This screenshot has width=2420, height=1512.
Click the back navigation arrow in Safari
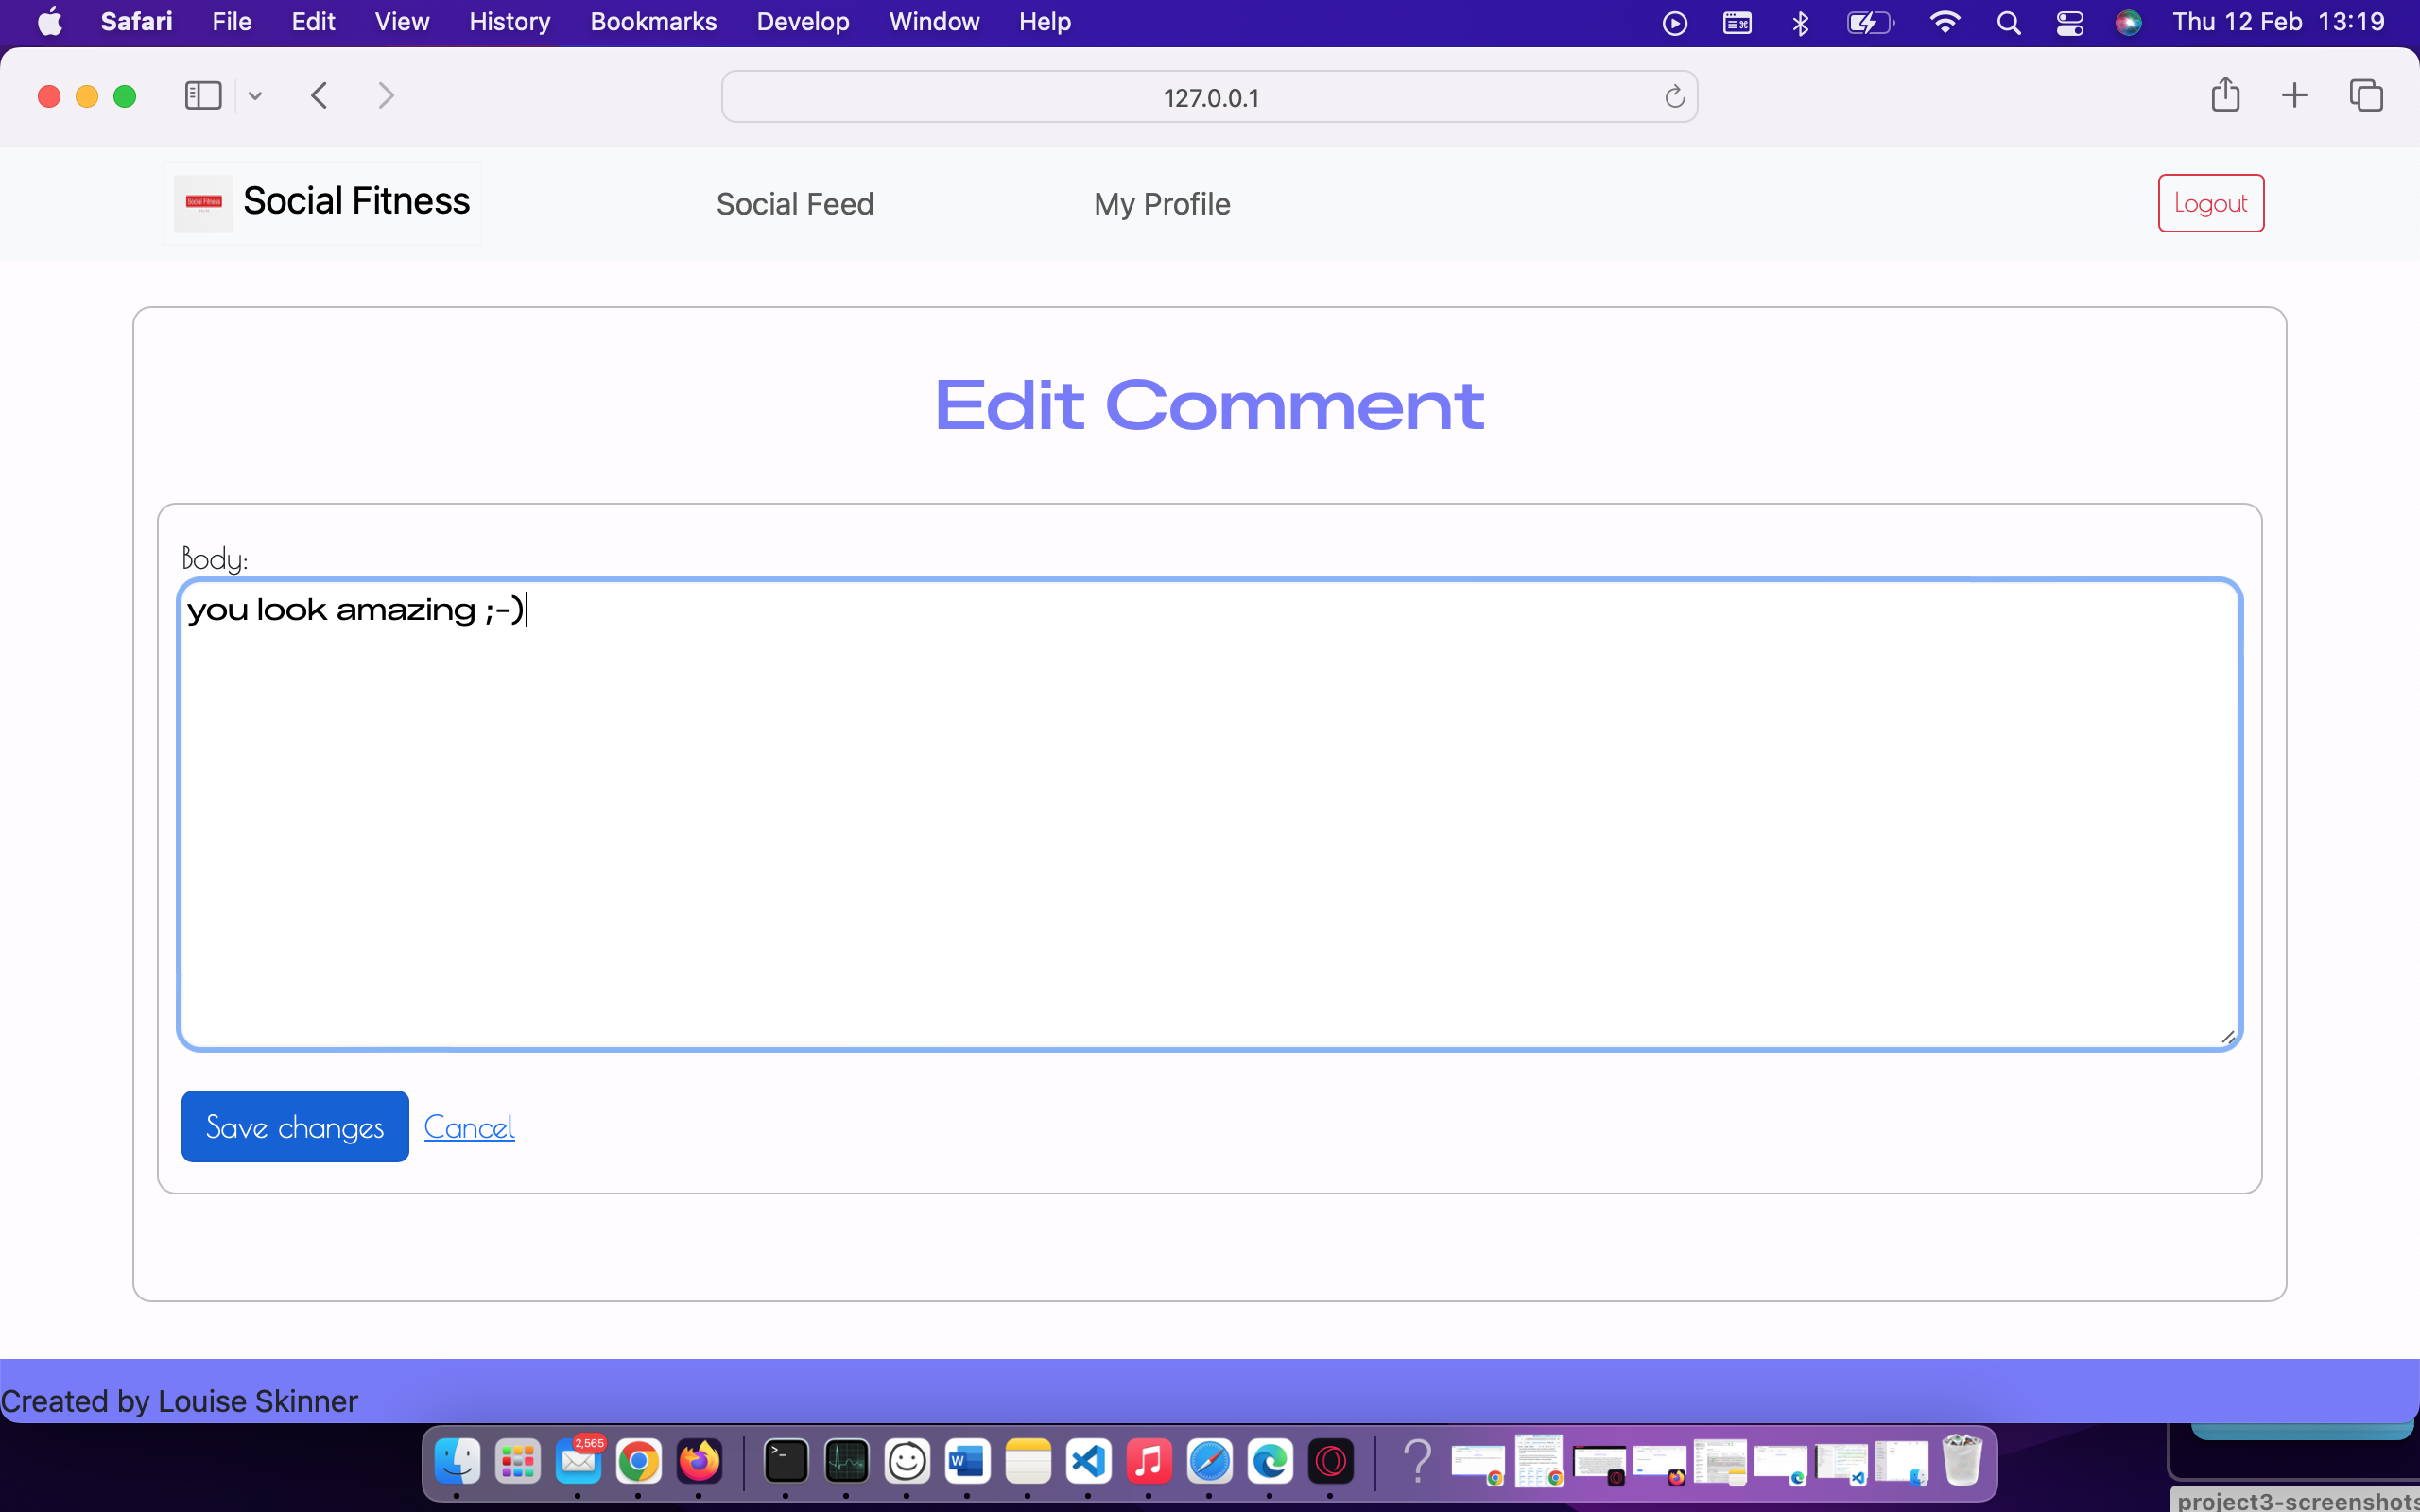(x=318, y=95)
